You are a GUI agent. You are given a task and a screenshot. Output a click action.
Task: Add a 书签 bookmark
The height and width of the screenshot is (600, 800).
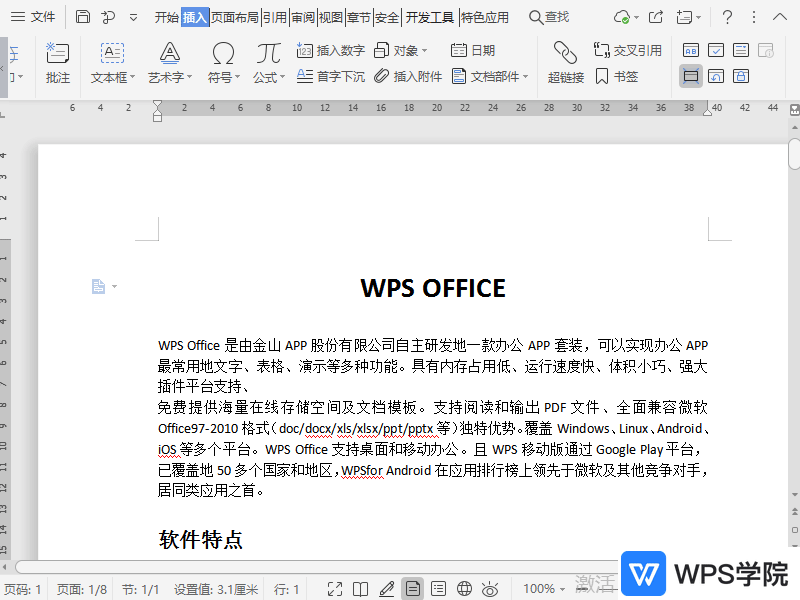(616, 77)
